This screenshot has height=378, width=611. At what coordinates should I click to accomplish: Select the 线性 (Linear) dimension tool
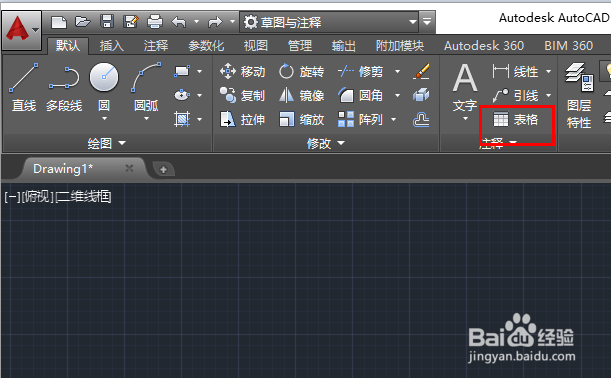pos(515,72)
